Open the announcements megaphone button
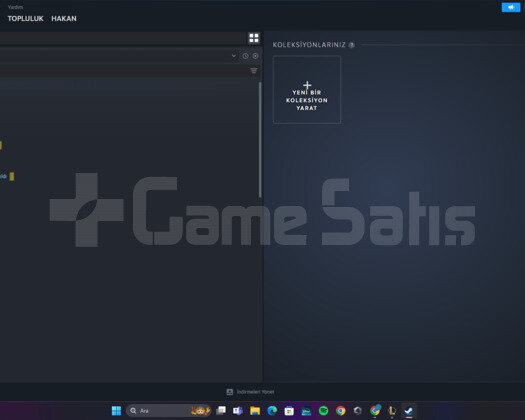This screenshot has width=525, height=420. tap(511, 7)
